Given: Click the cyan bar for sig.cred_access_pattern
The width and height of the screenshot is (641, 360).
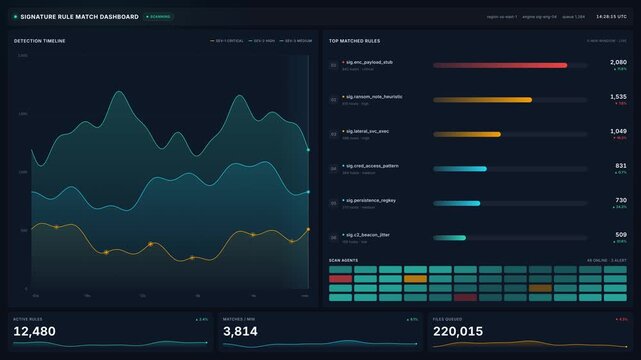Looking at the screenshot, I should click(460, 169).
